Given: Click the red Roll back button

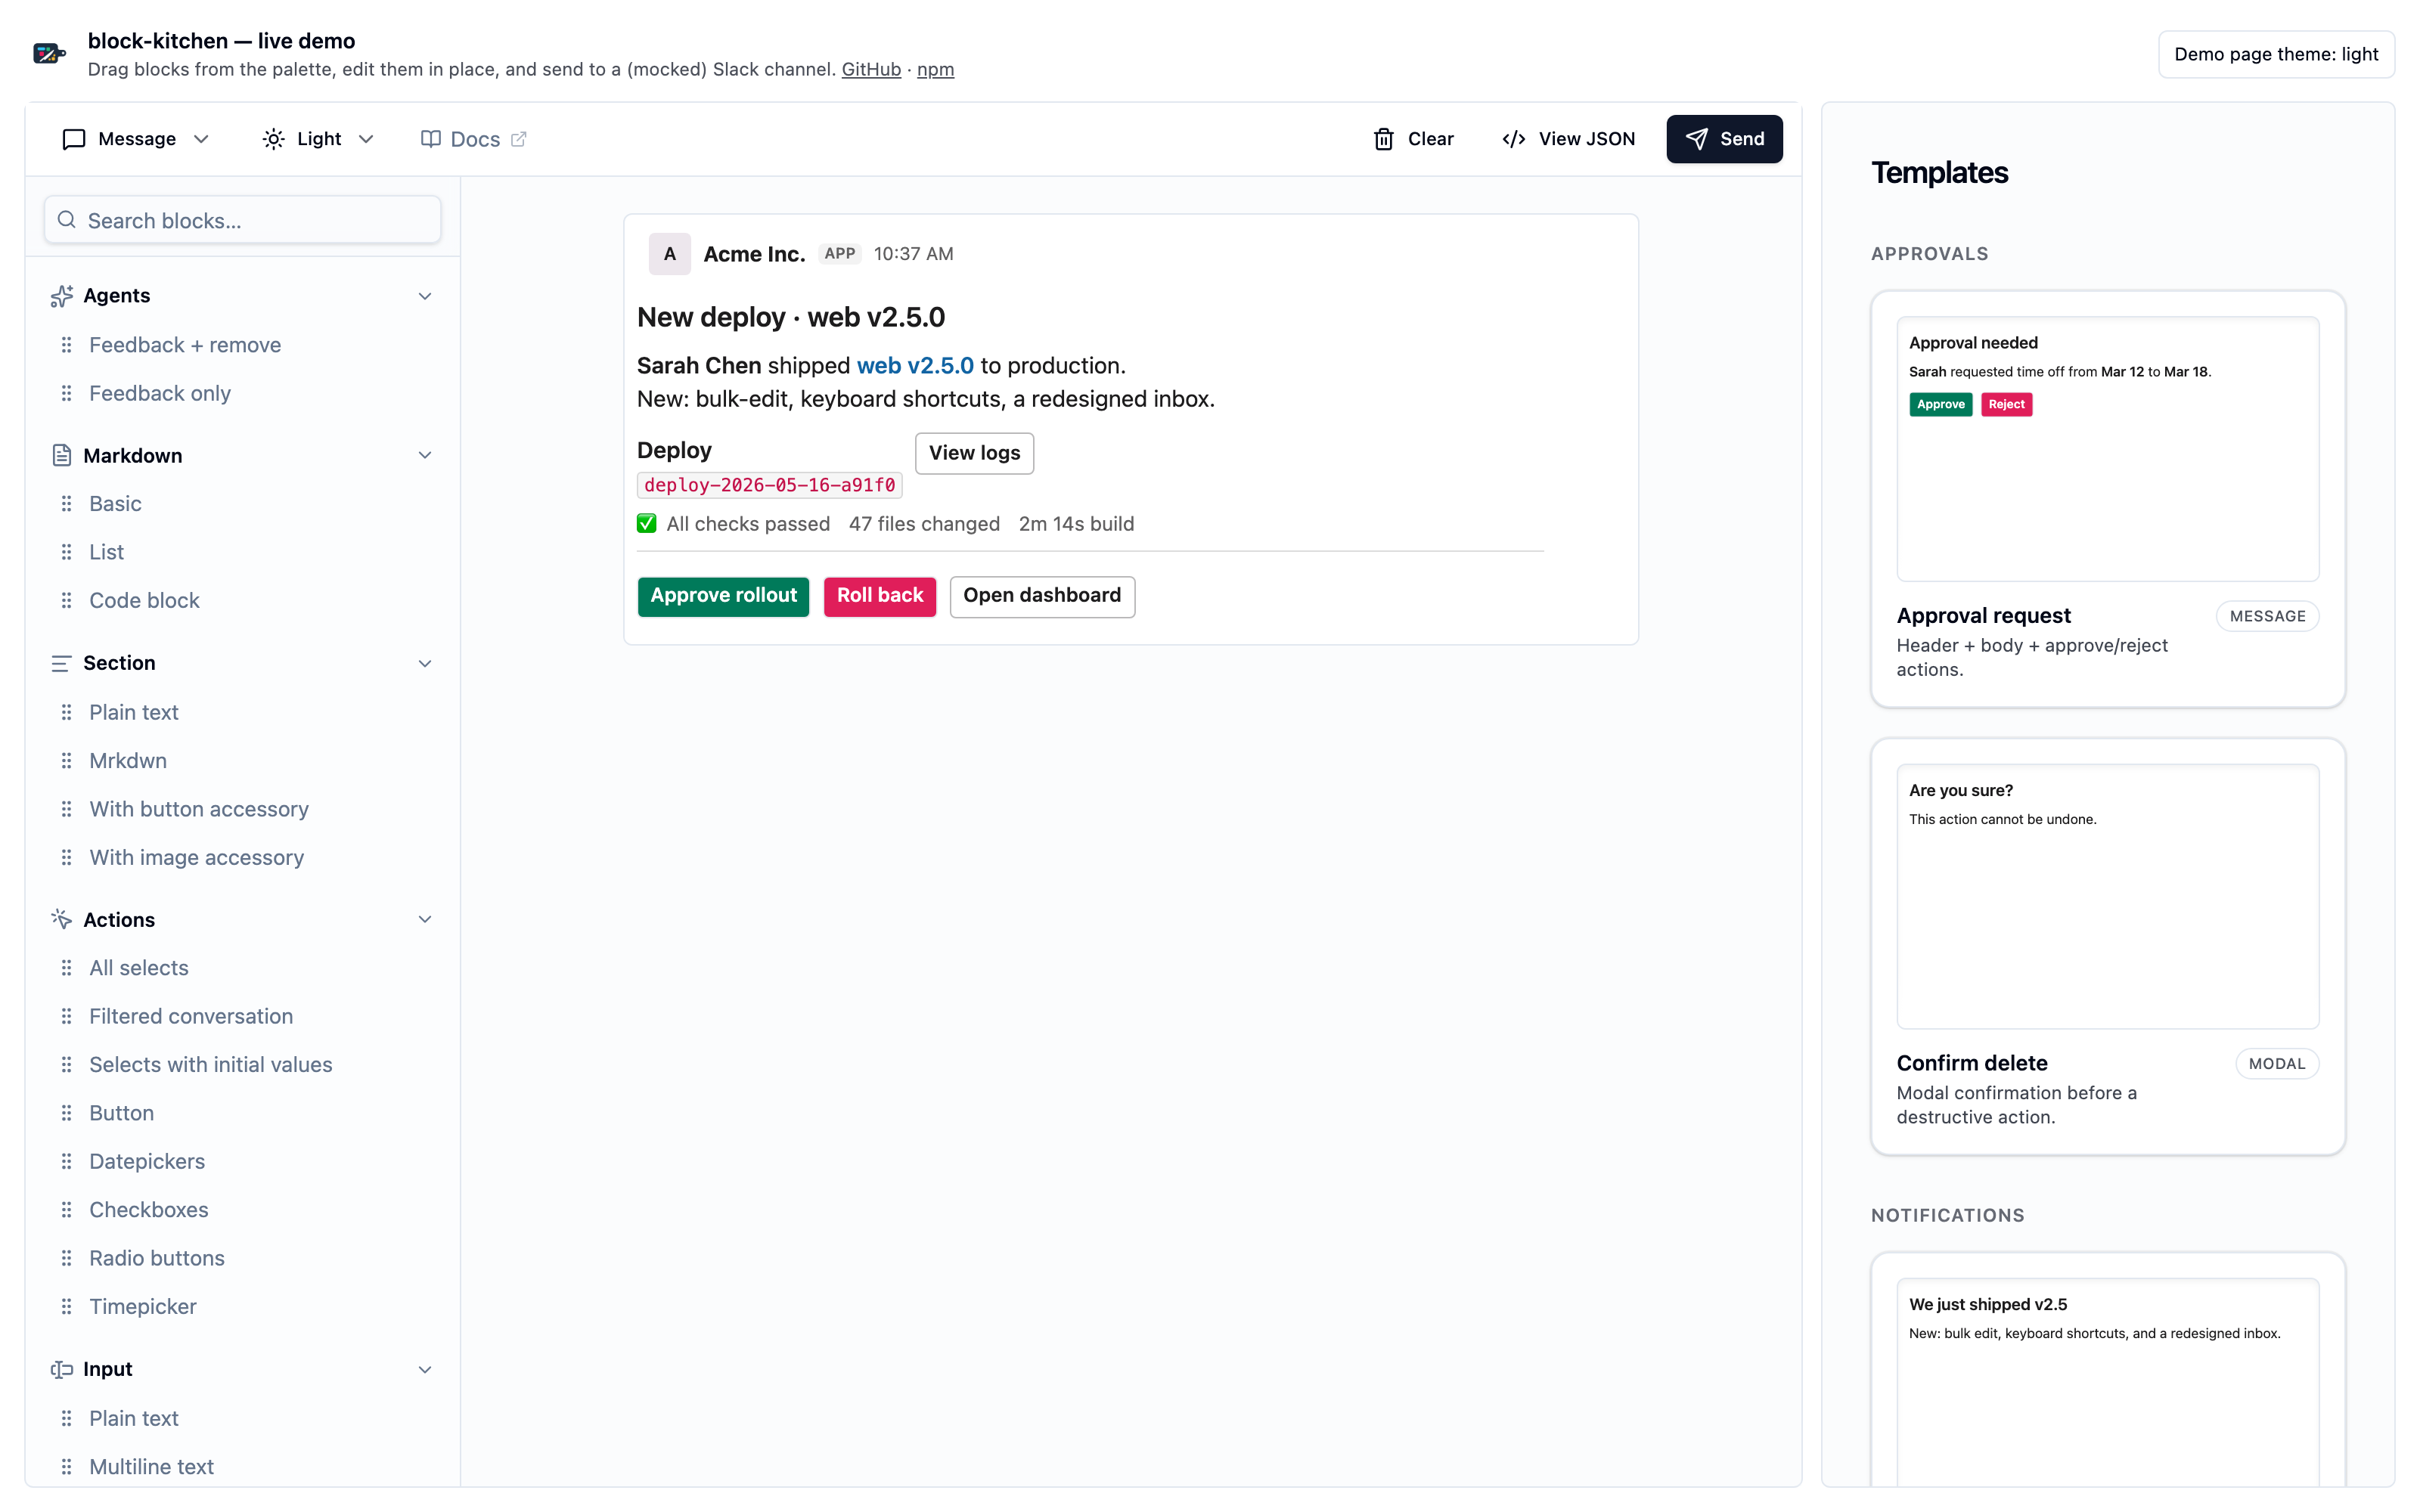Looking at the screenshot, I should tap(880, 596).
